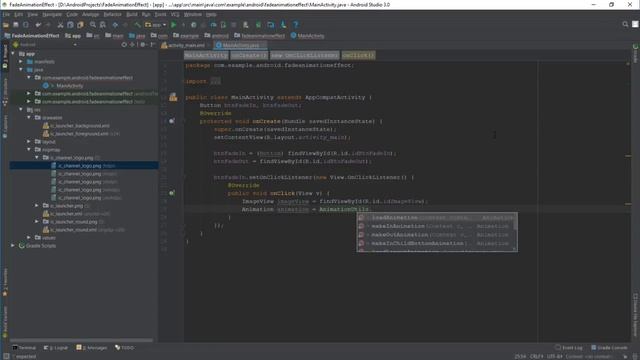This screenshot has height=360, width=640.
Task: Click Search Everywhere magnifier at top right
Action: 625,24
